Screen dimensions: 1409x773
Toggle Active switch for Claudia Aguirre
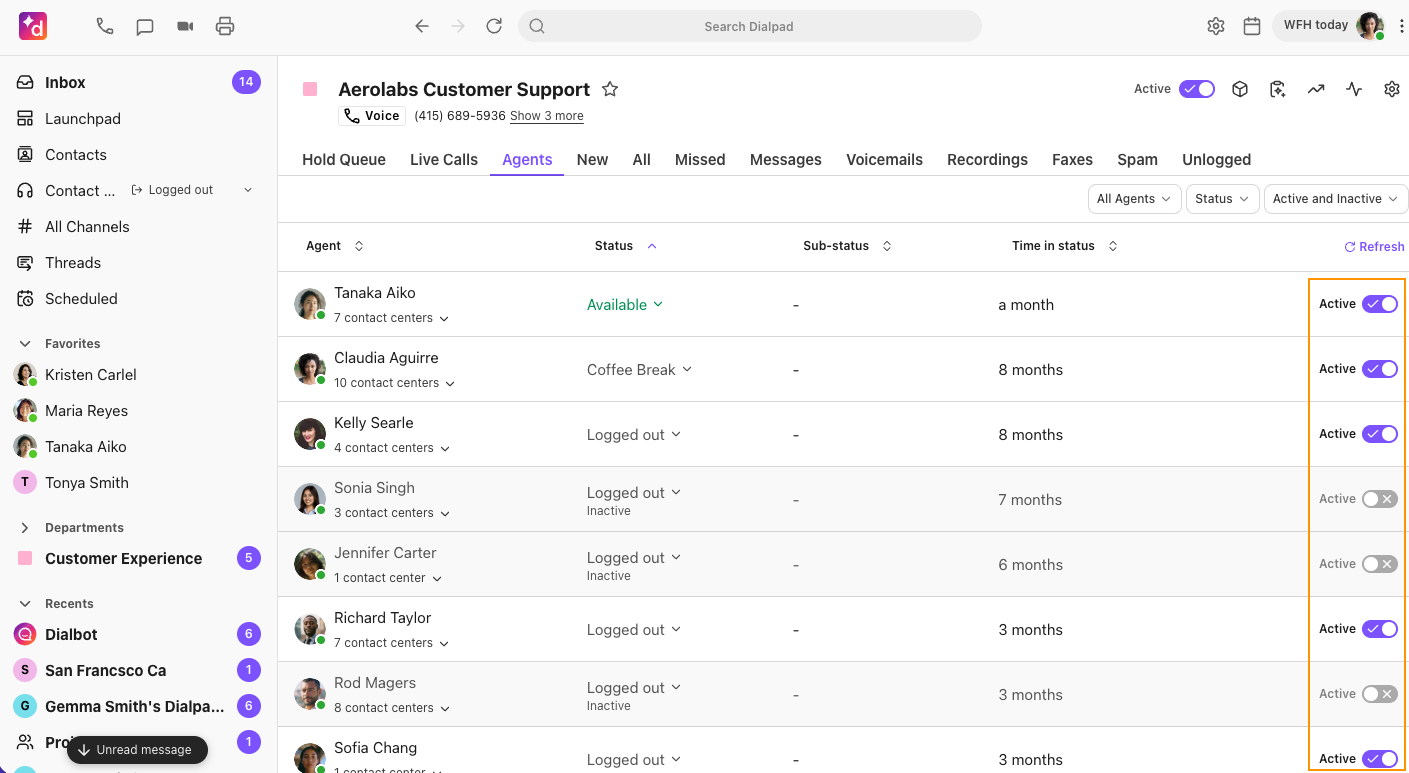coord(1380,369)
